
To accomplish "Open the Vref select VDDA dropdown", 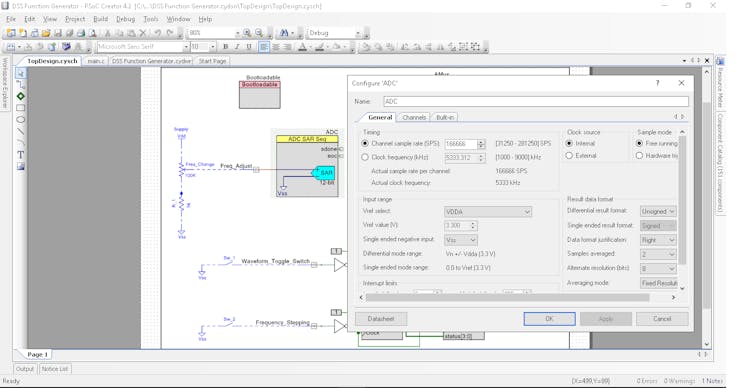I will pos(488,212).
